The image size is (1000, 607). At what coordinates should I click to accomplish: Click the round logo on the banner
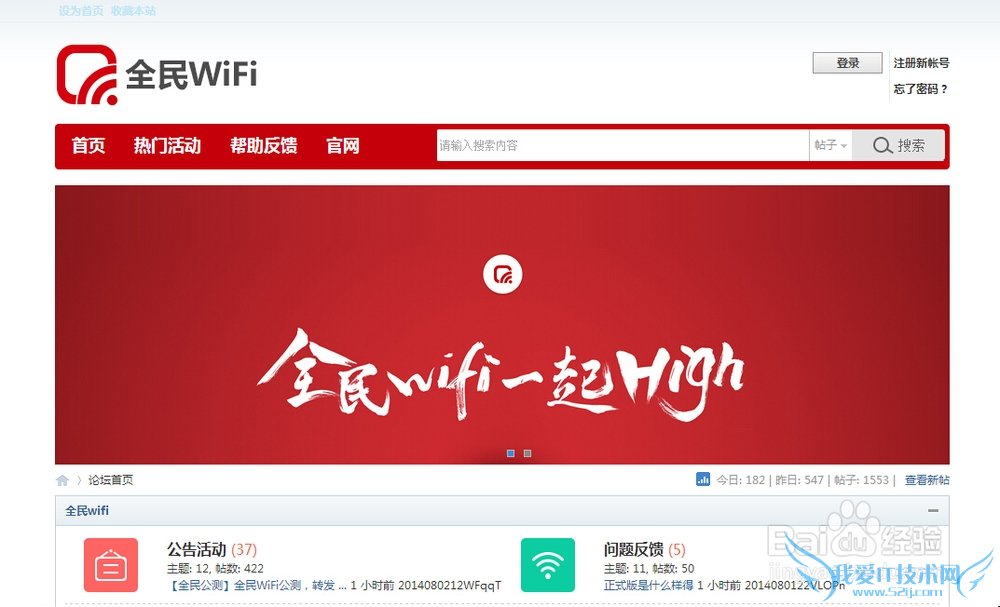tap(503, 275)
